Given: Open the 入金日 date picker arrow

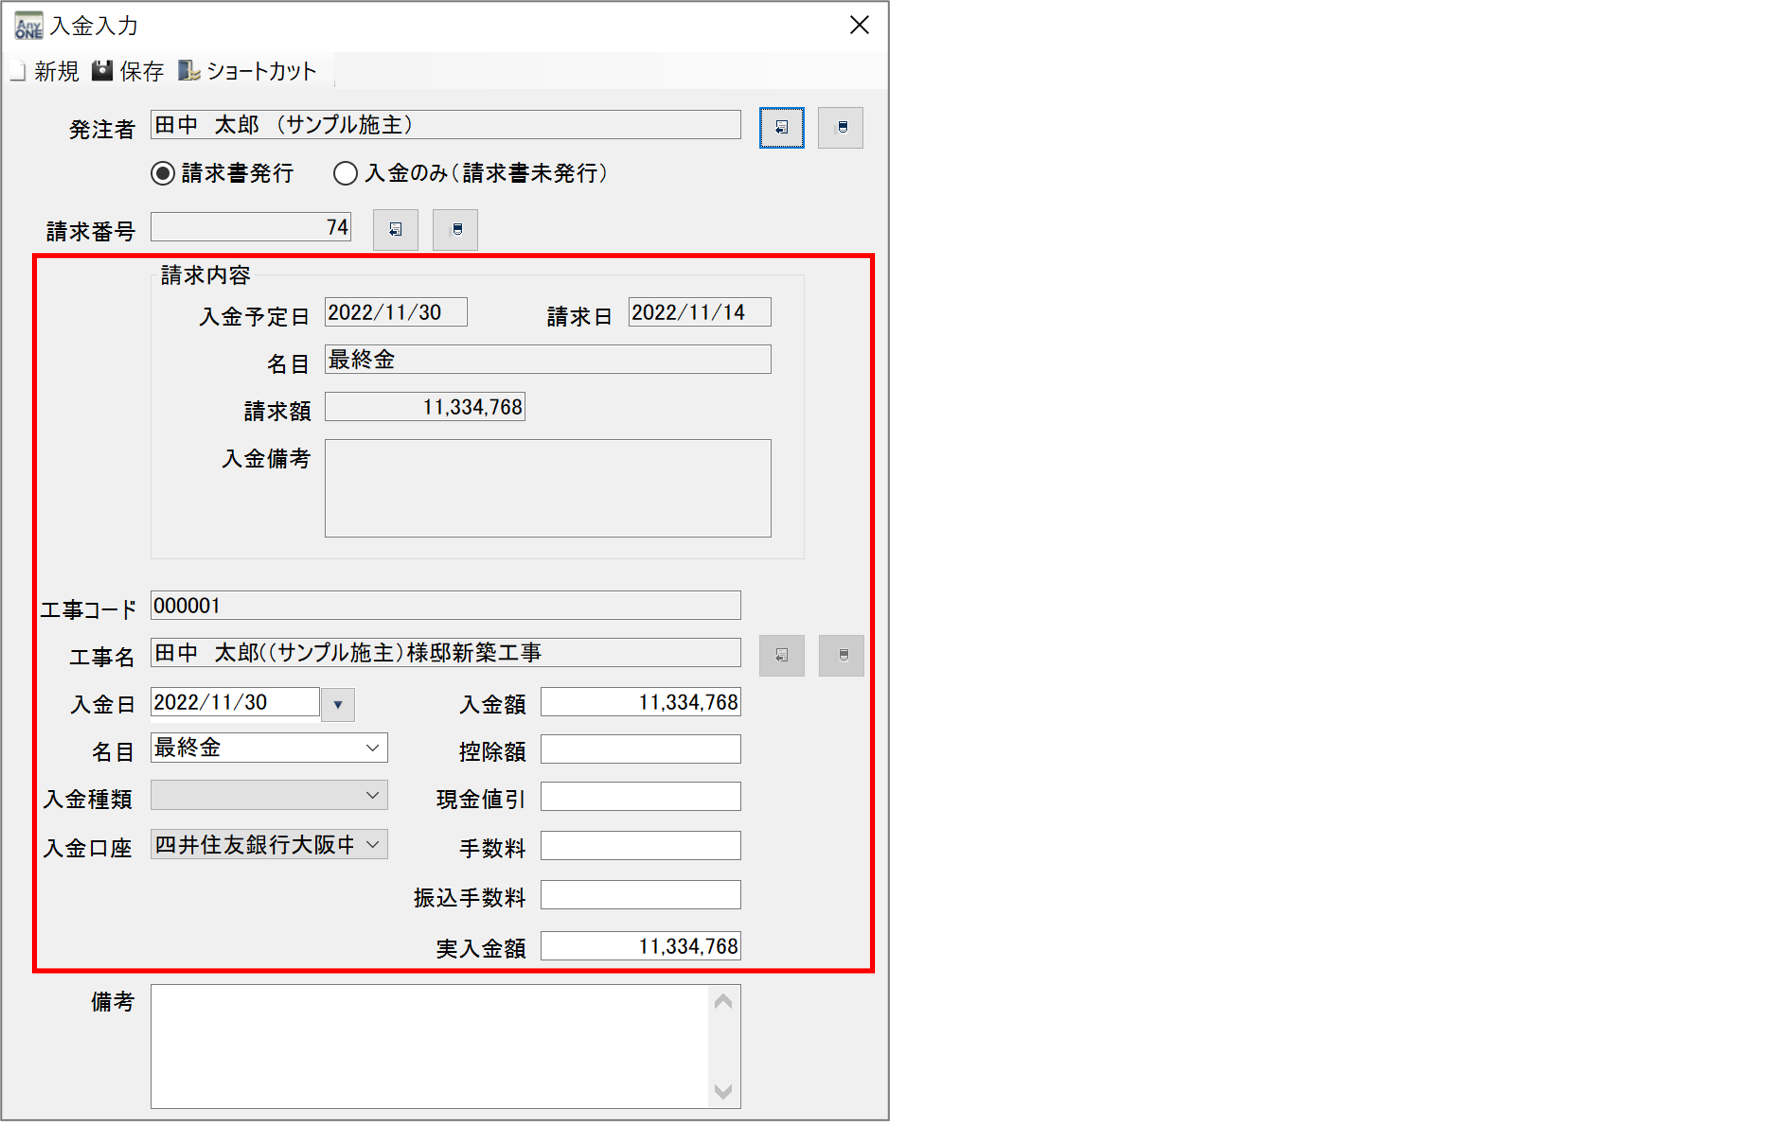Looking at the screenshot, I should click(338, 704).
